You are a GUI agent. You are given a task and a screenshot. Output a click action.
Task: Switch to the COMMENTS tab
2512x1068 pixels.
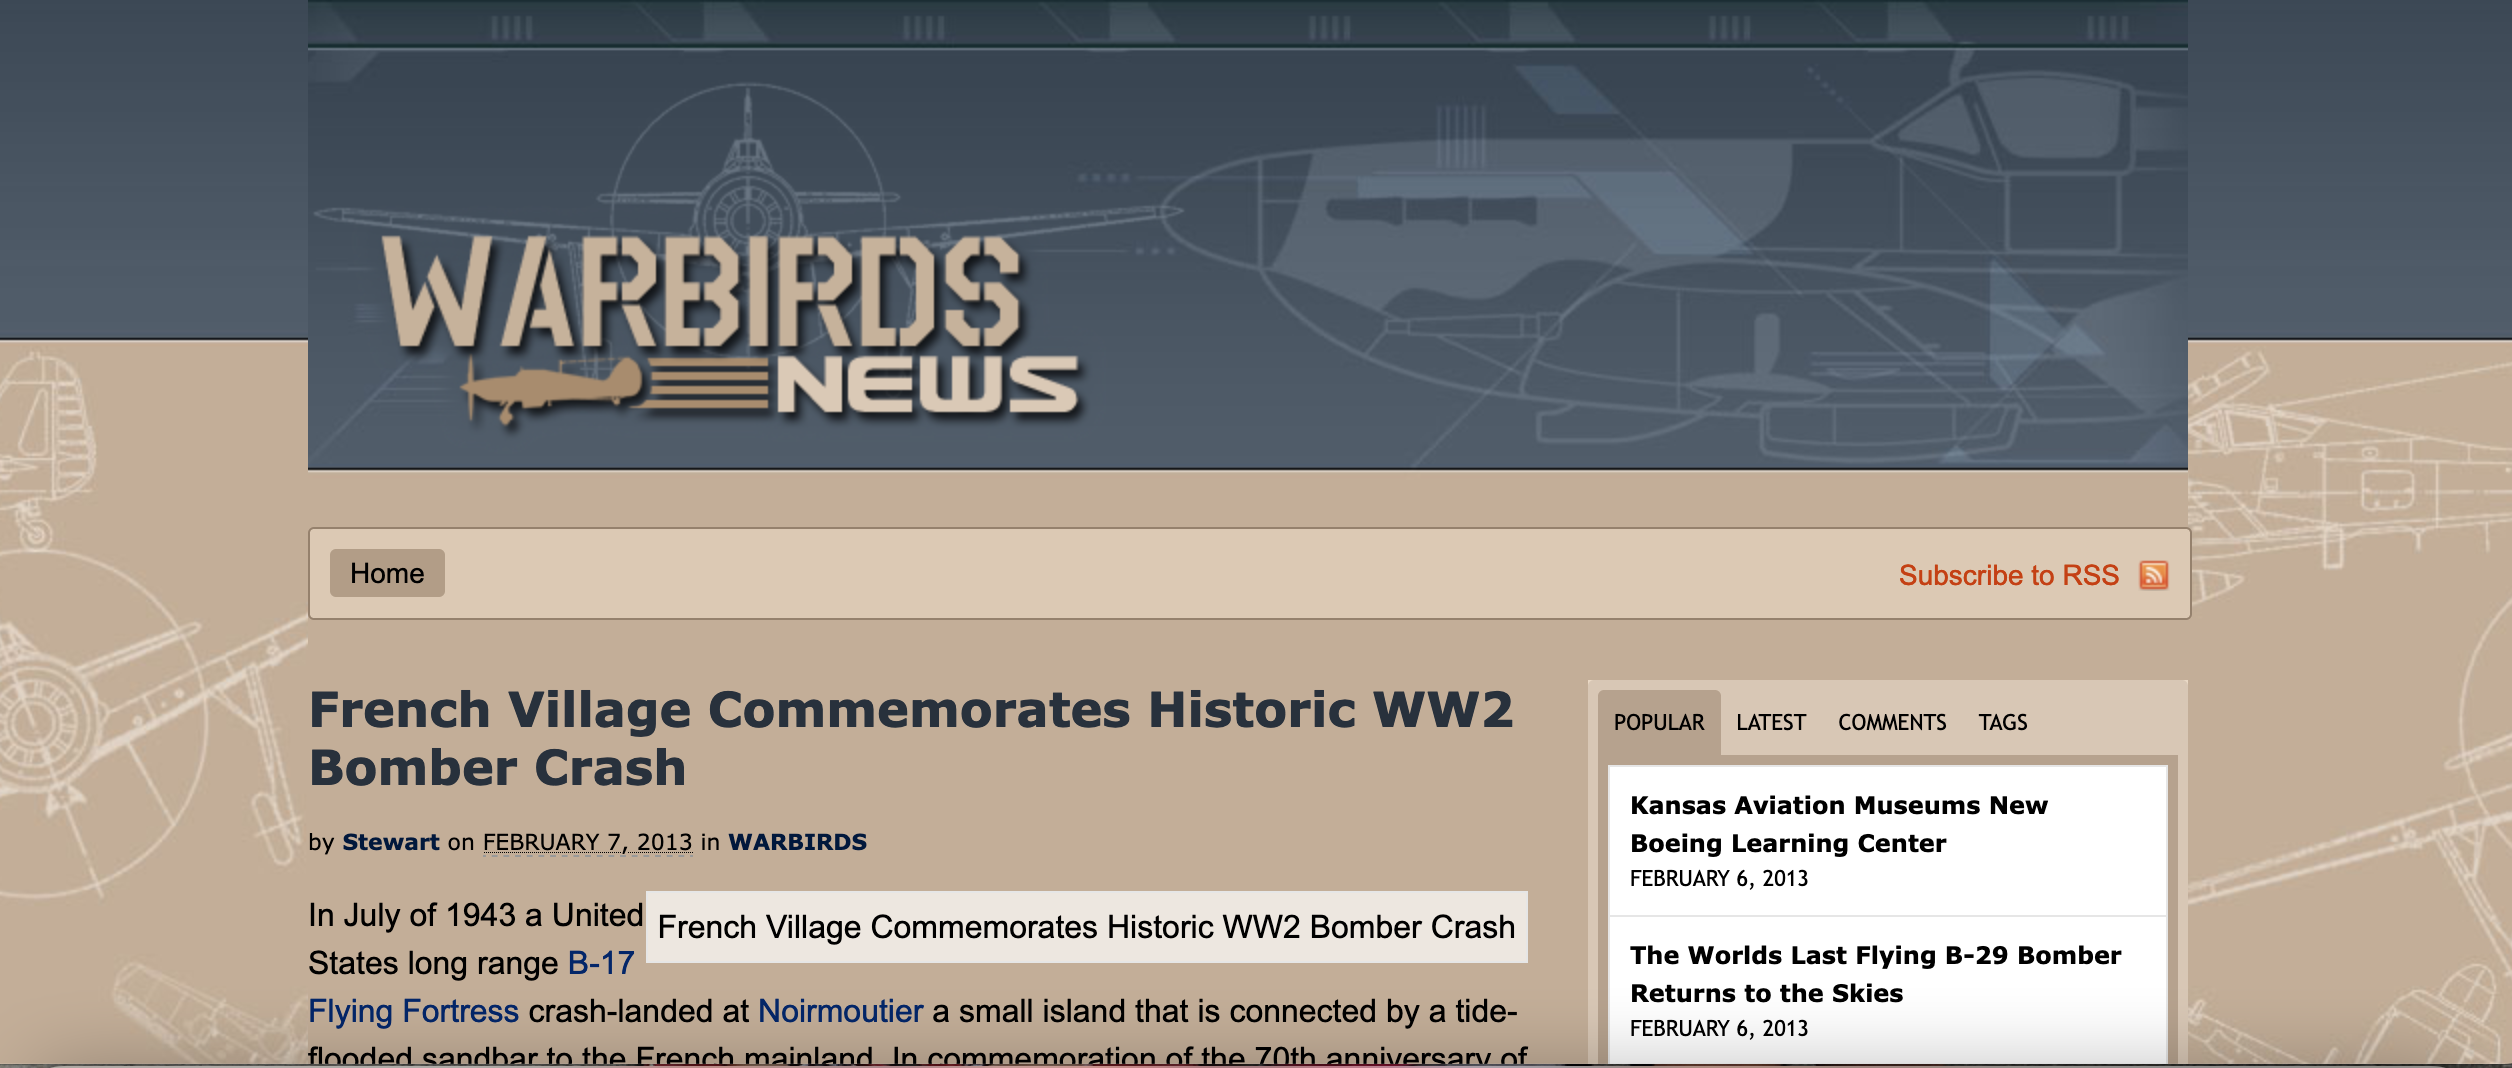(x=1892, y=722)
